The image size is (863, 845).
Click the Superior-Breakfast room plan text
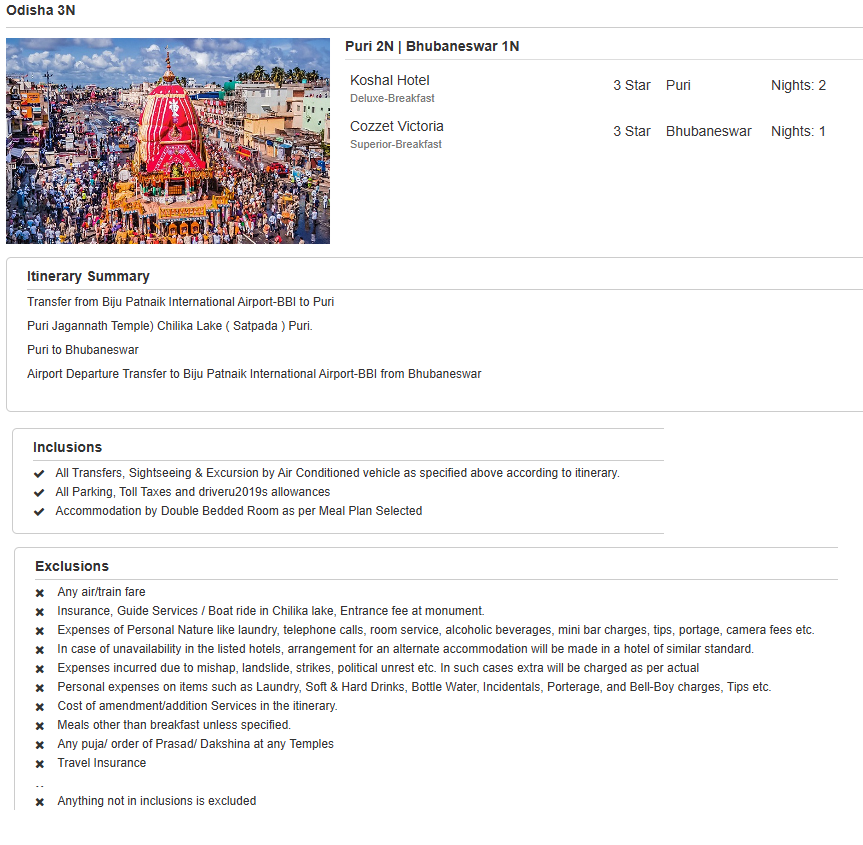(x=396, y=144)
